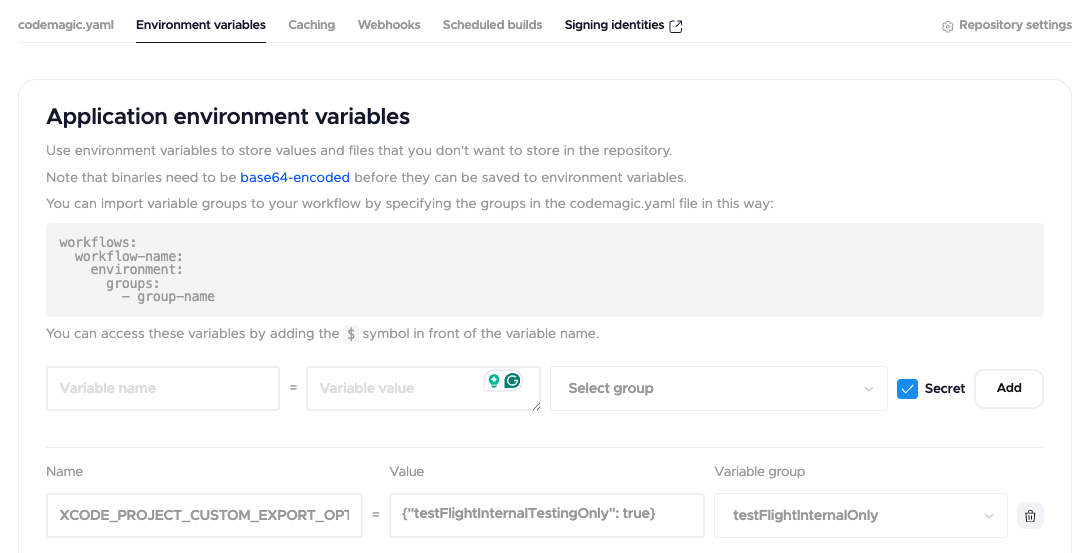Viewport: 1089px width, 553px height.
Task: Click the resize handle of Variable value
Action: pos(536,406)
